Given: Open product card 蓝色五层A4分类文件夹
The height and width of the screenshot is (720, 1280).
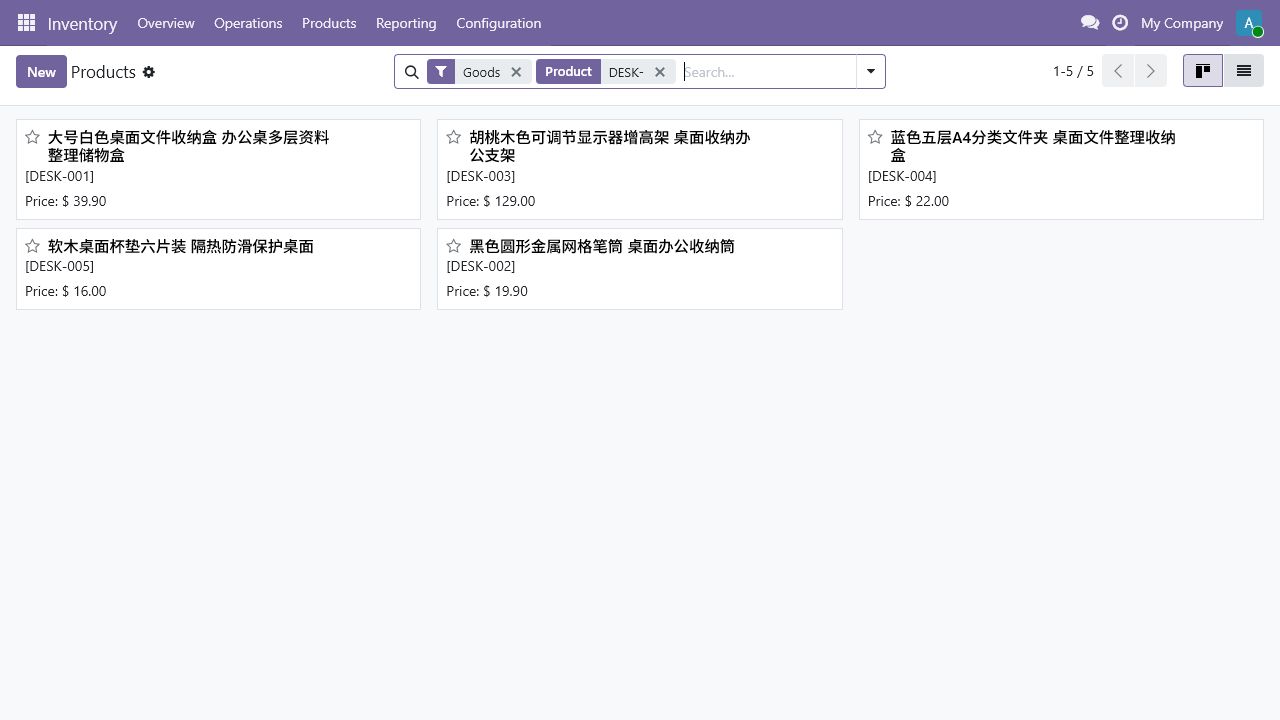Looking at the screenshot, I should (x=1061, y=169).
